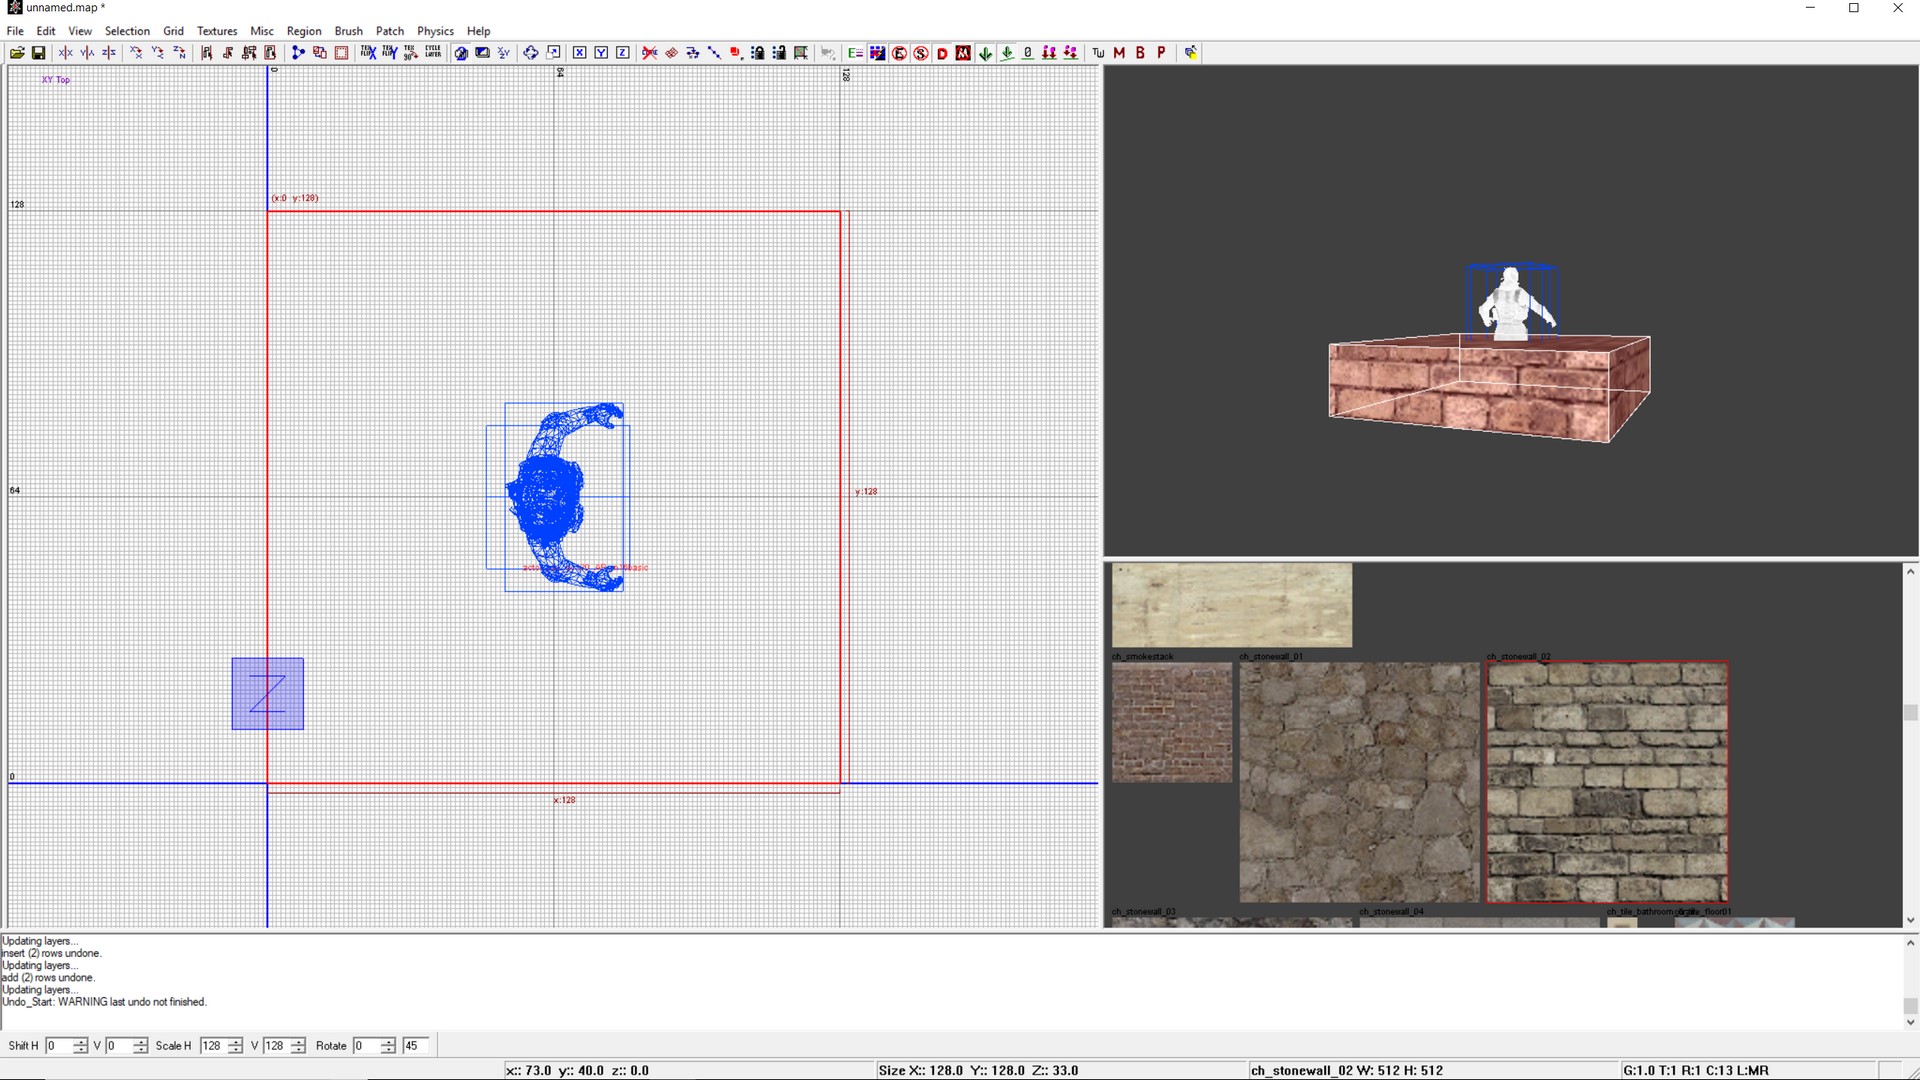Click texture browser scroll up arrow
The width and height of the screenshot is (1920, 1080).
[1910, 571]
